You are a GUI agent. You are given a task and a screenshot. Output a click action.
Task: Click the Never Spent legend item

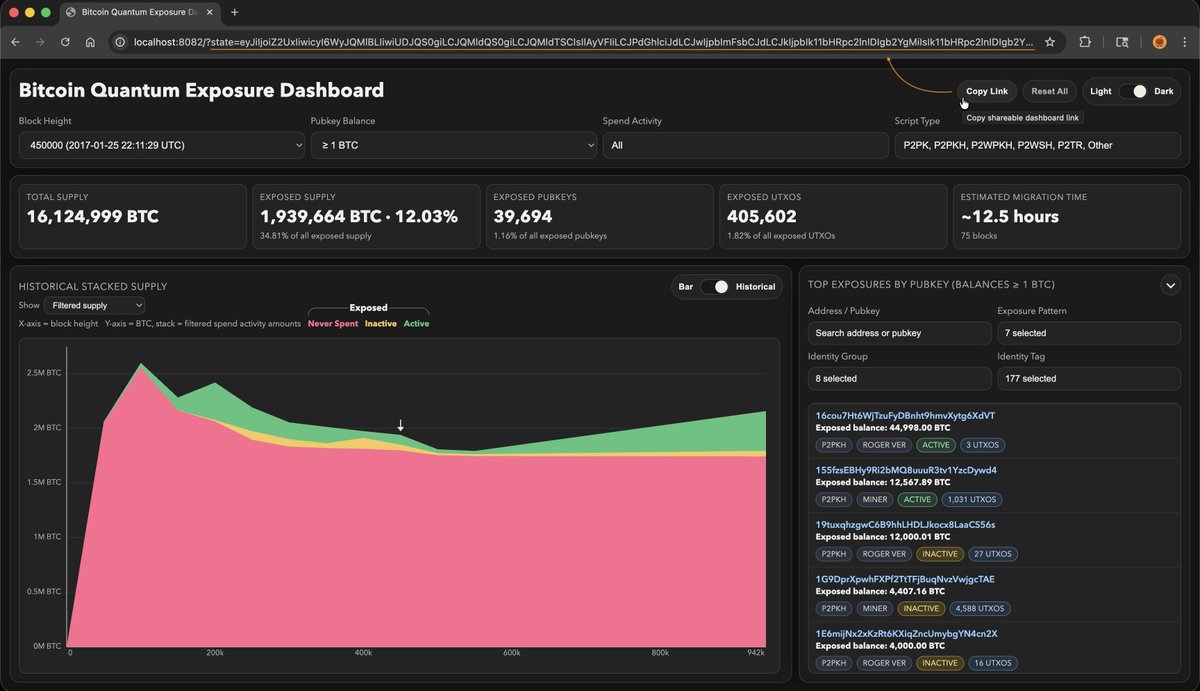coord(332,324)
